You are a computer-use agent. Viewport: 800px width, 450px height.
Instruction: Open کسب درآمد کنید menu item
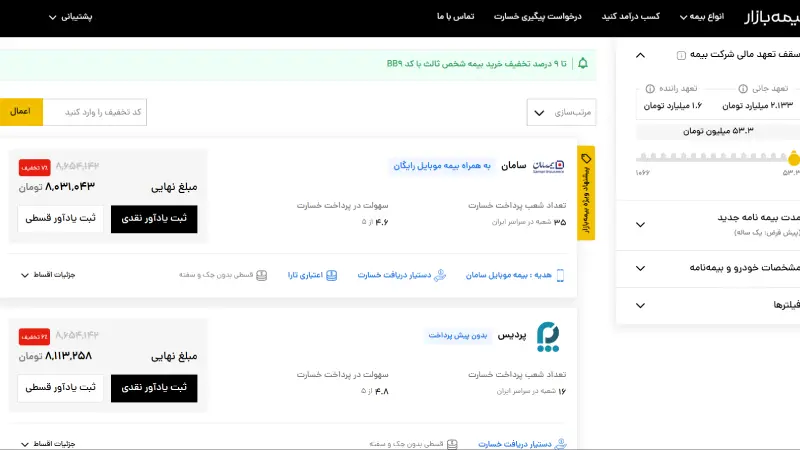click(631, 17)
